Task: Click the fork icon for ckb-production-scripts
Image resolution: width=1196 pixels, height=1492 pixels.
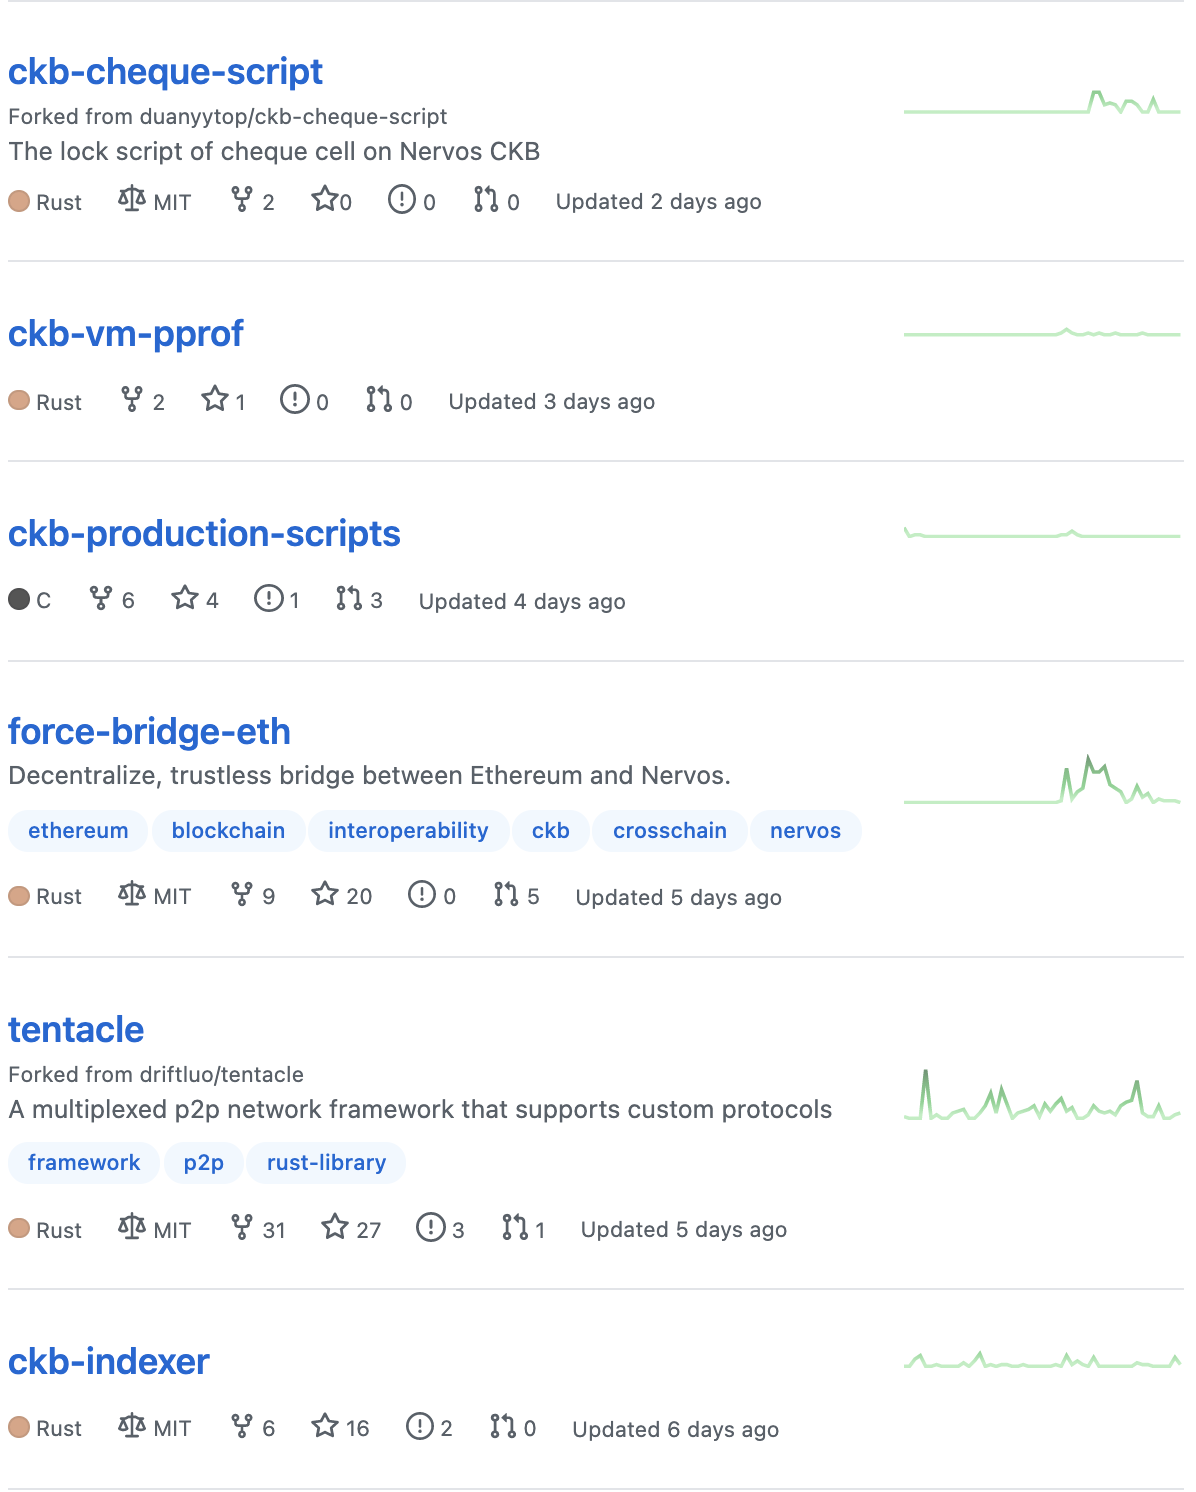Action: 101,598
